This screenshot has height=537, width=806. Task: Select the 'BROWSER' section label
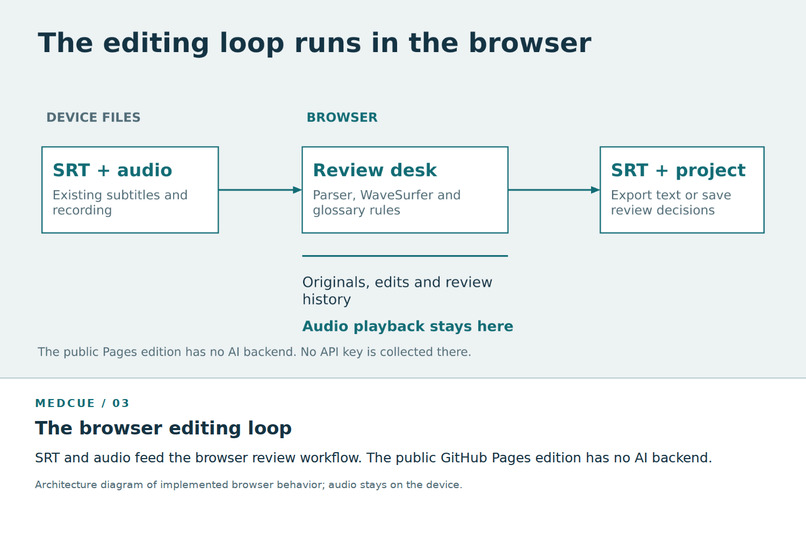(342, 117)
